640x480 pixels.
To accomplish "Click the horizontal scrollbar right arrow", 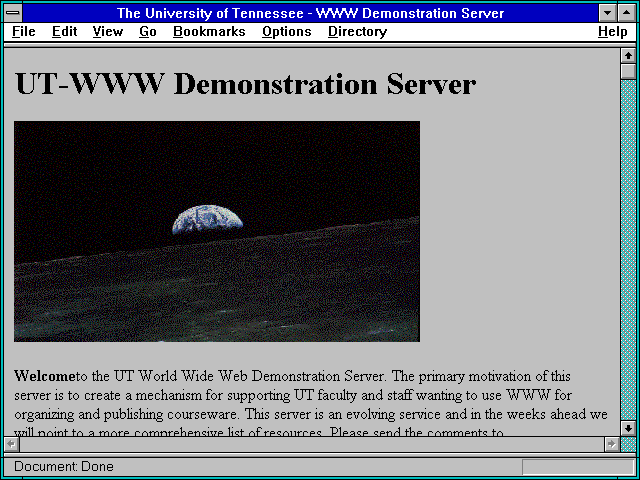I will [611, 444].
